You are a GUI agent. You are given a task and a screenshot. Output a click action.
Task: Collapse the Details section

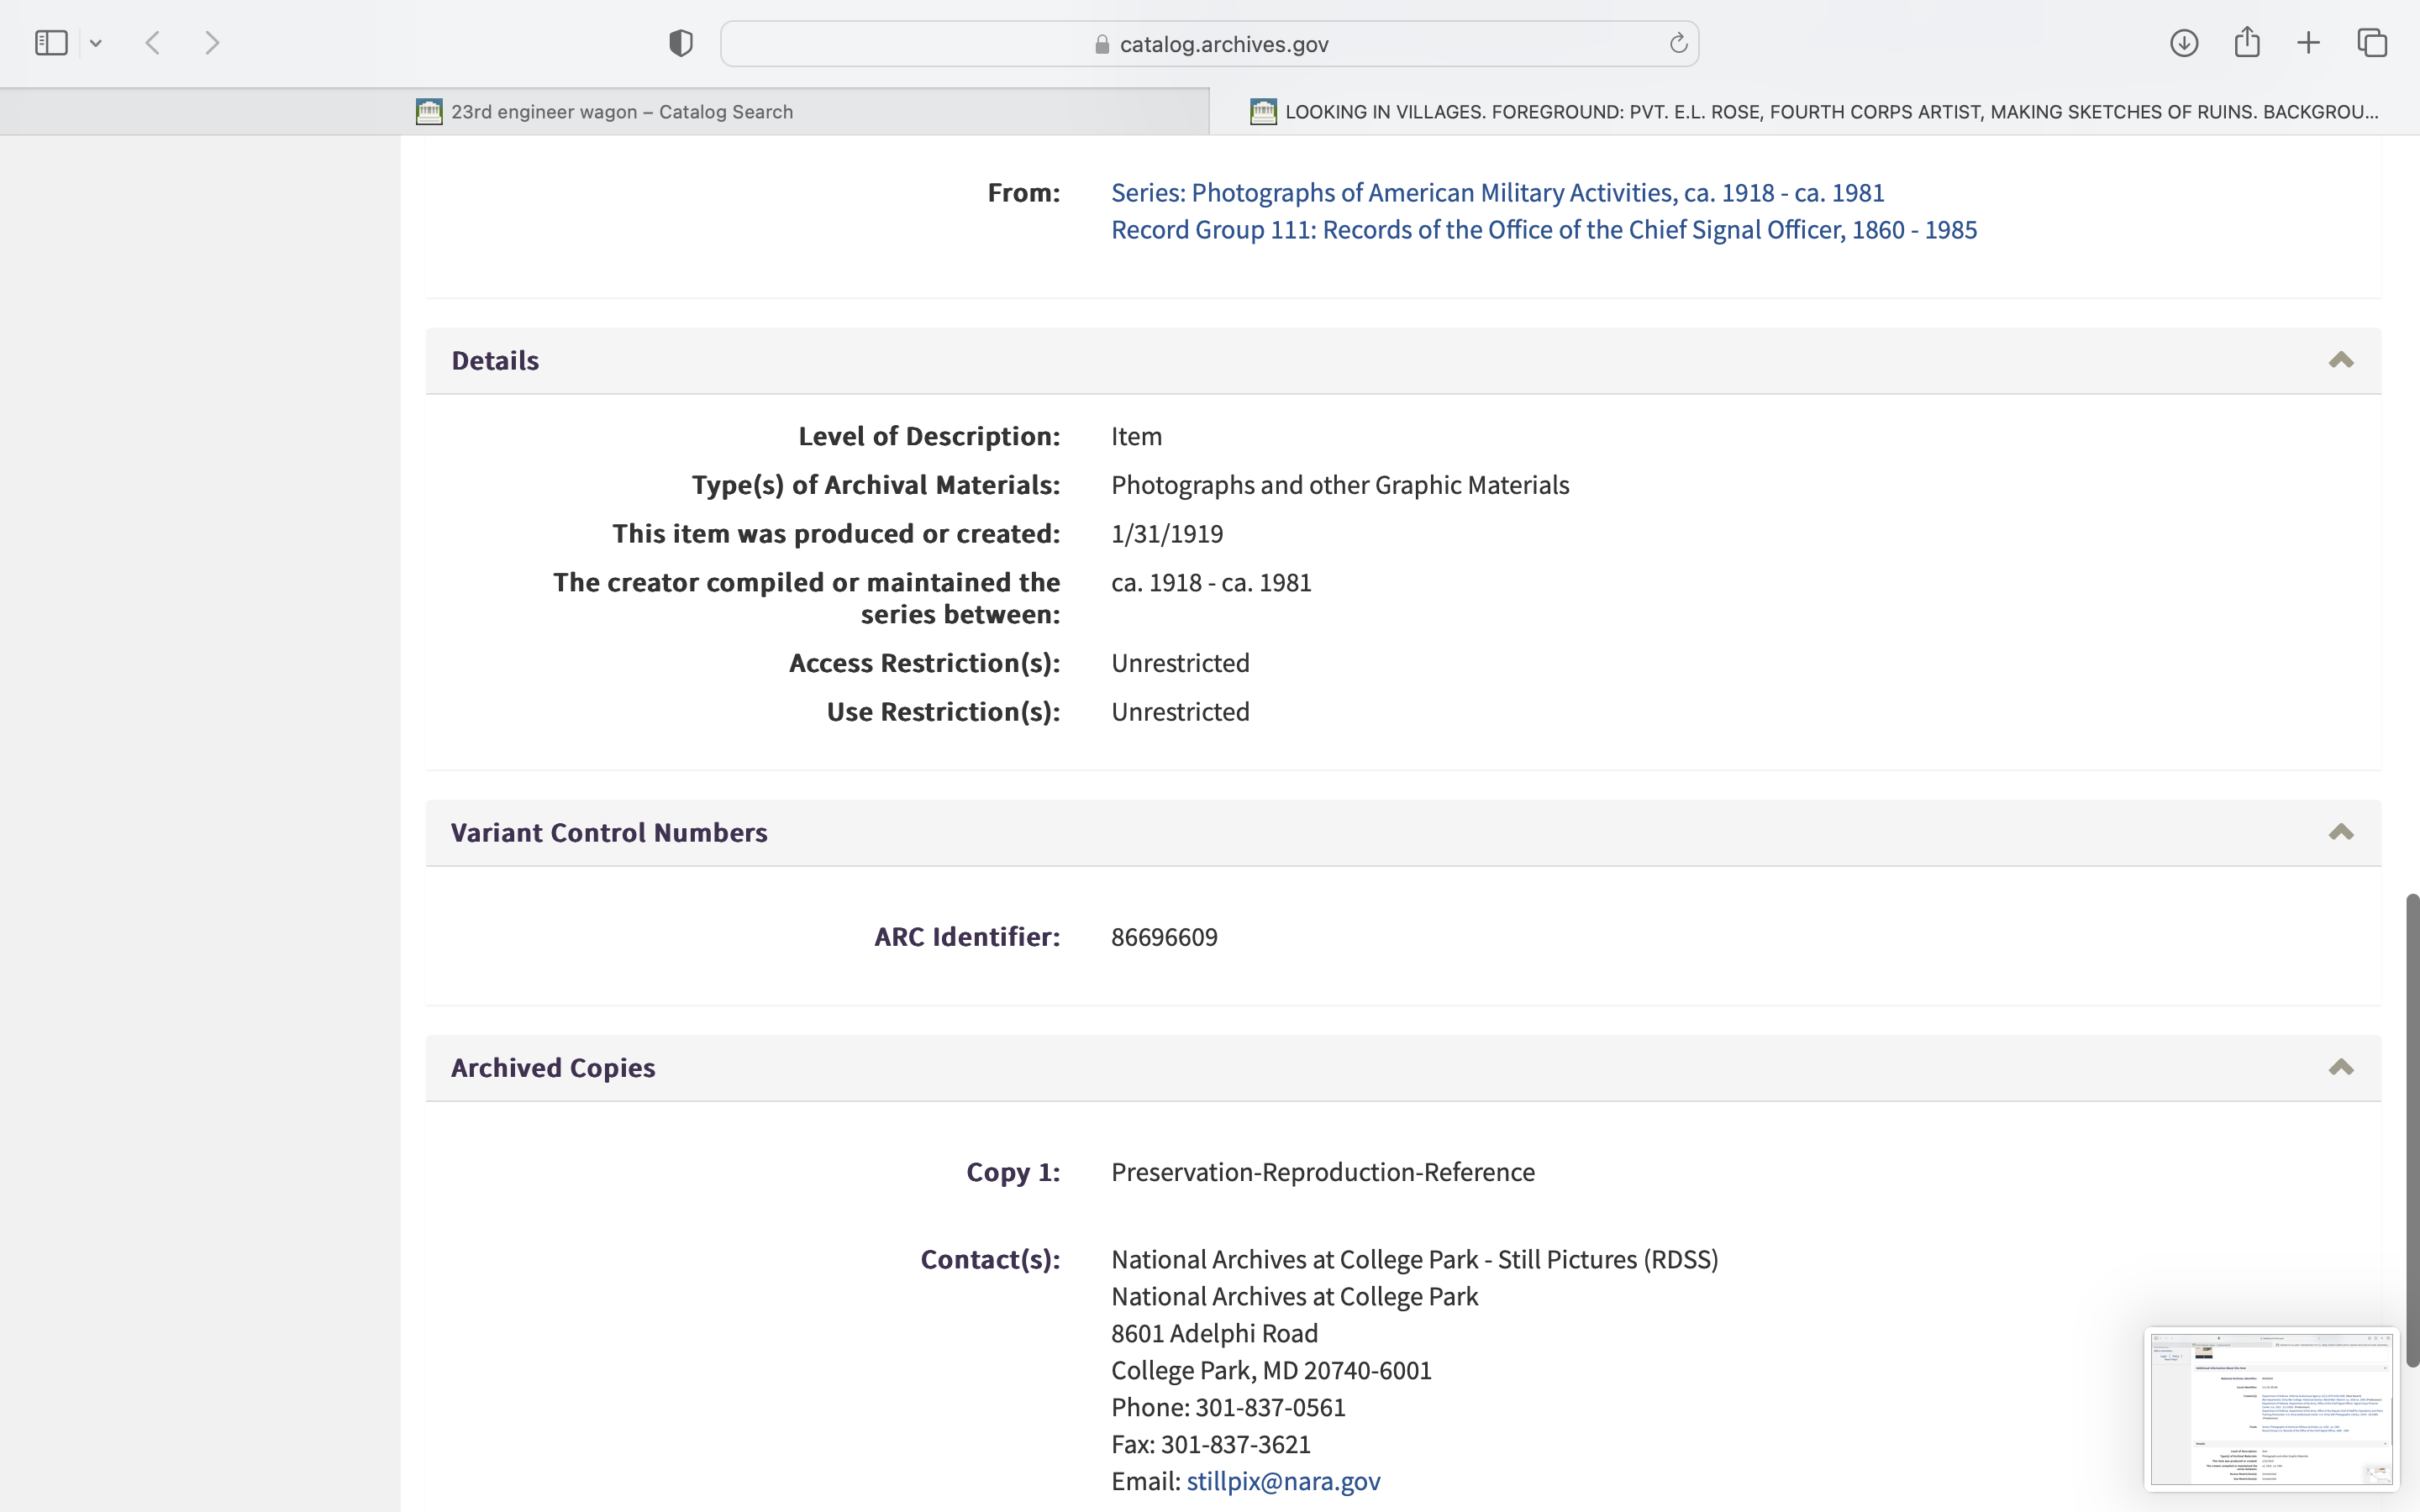point(2341,361)
